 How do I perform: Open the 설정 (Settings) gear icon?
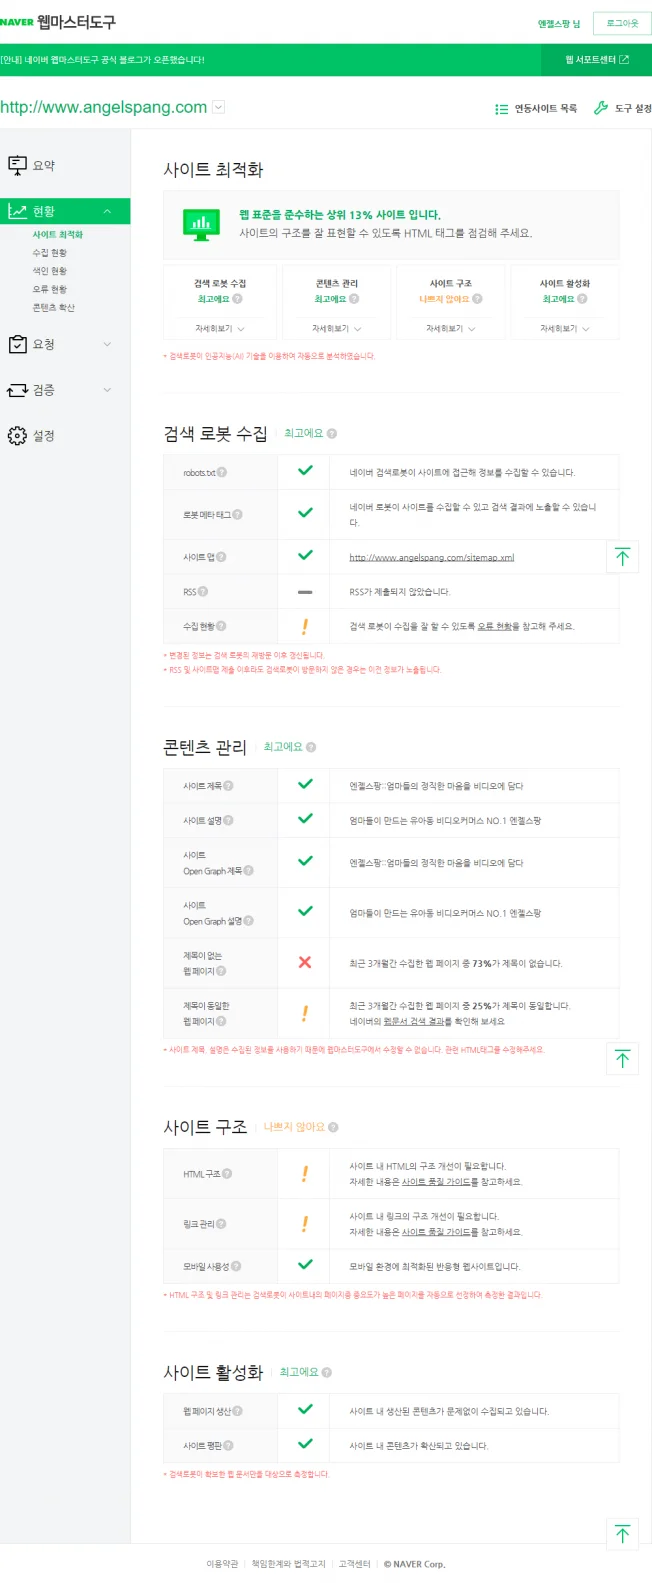[19, 435]
